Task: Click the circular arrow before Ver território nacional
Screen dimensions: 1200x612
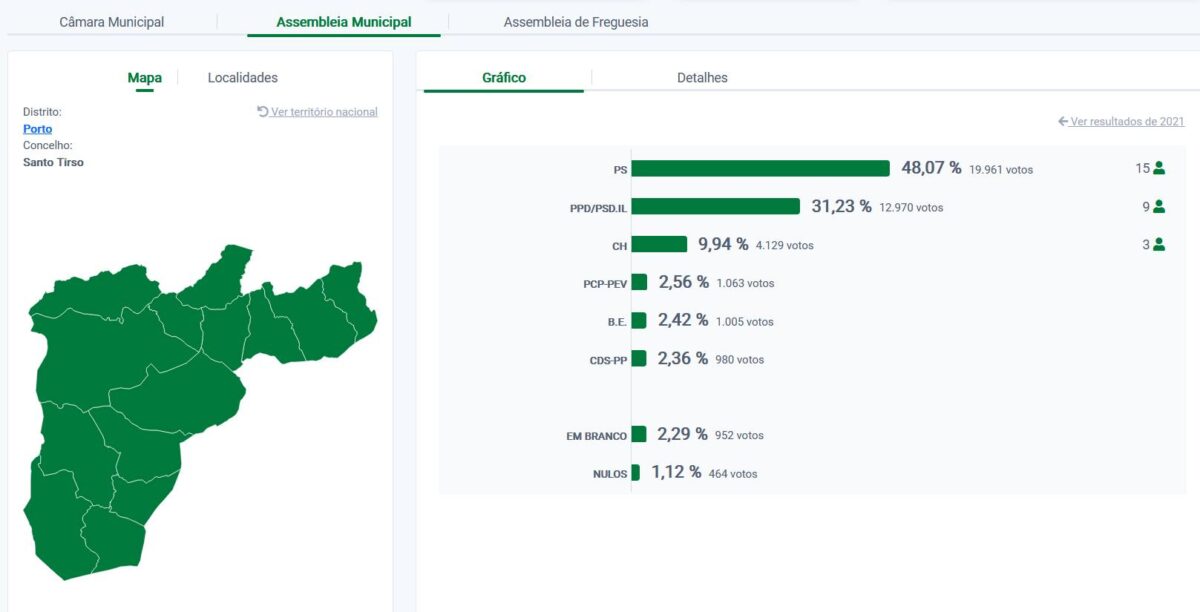Action: point(263,112)
